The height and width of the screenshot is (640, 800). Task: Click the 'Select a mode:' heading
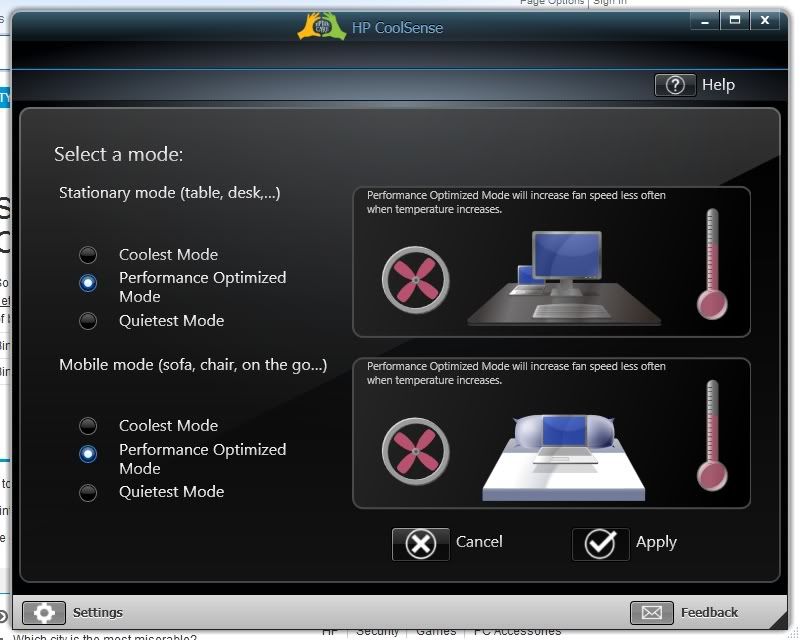(118, 154)
